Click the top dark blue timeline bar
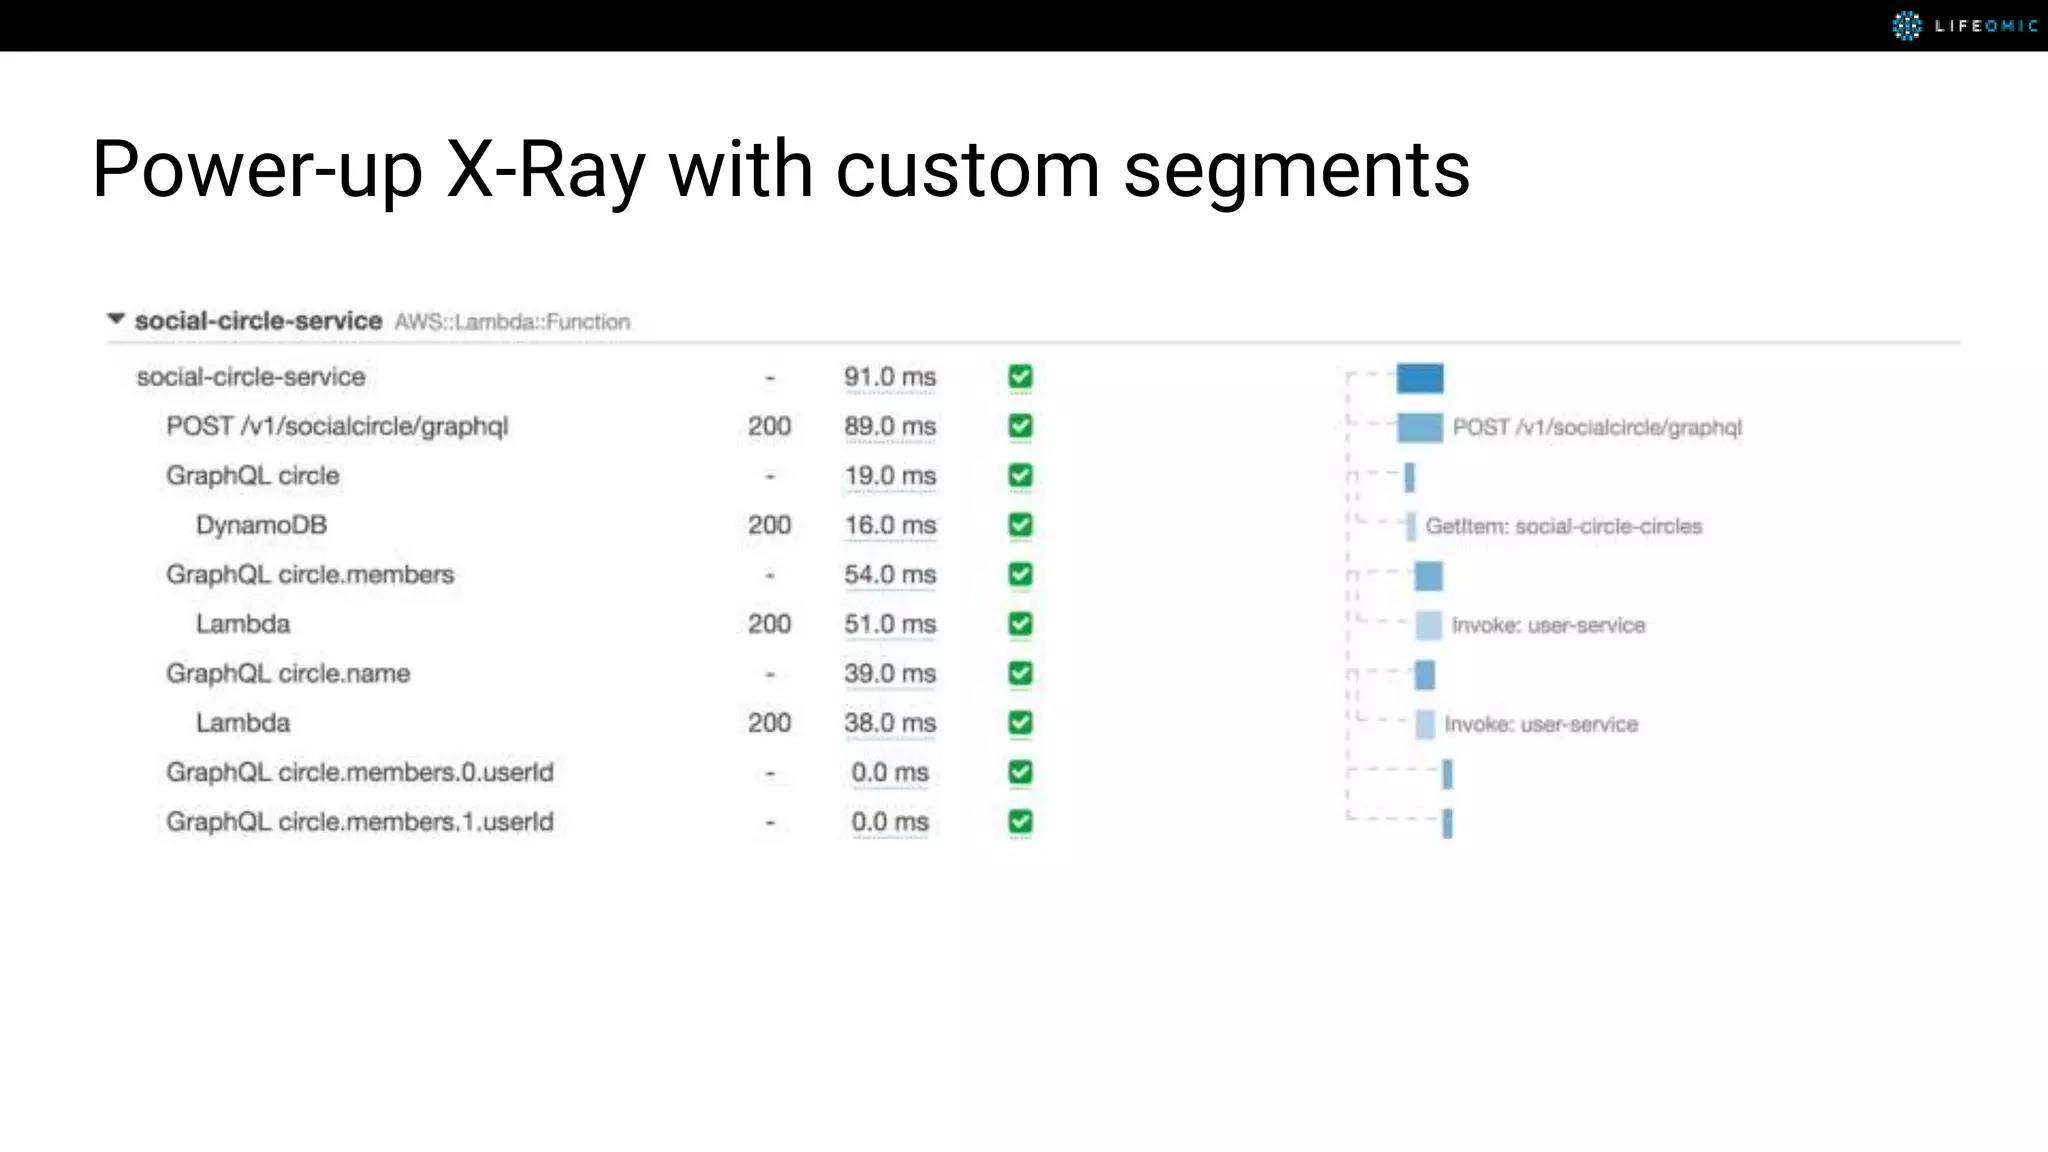Viewport: 2048px width, 1152px height. 1419,378
